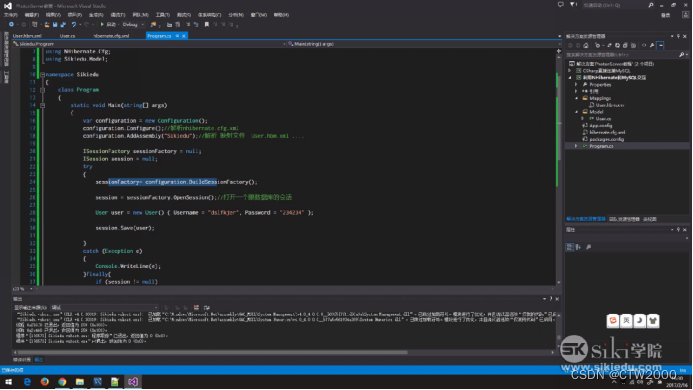Viewport: 693px width, 390px height.
Task: Click in the Quick Launch input field
Action: [x=614, y=5]
